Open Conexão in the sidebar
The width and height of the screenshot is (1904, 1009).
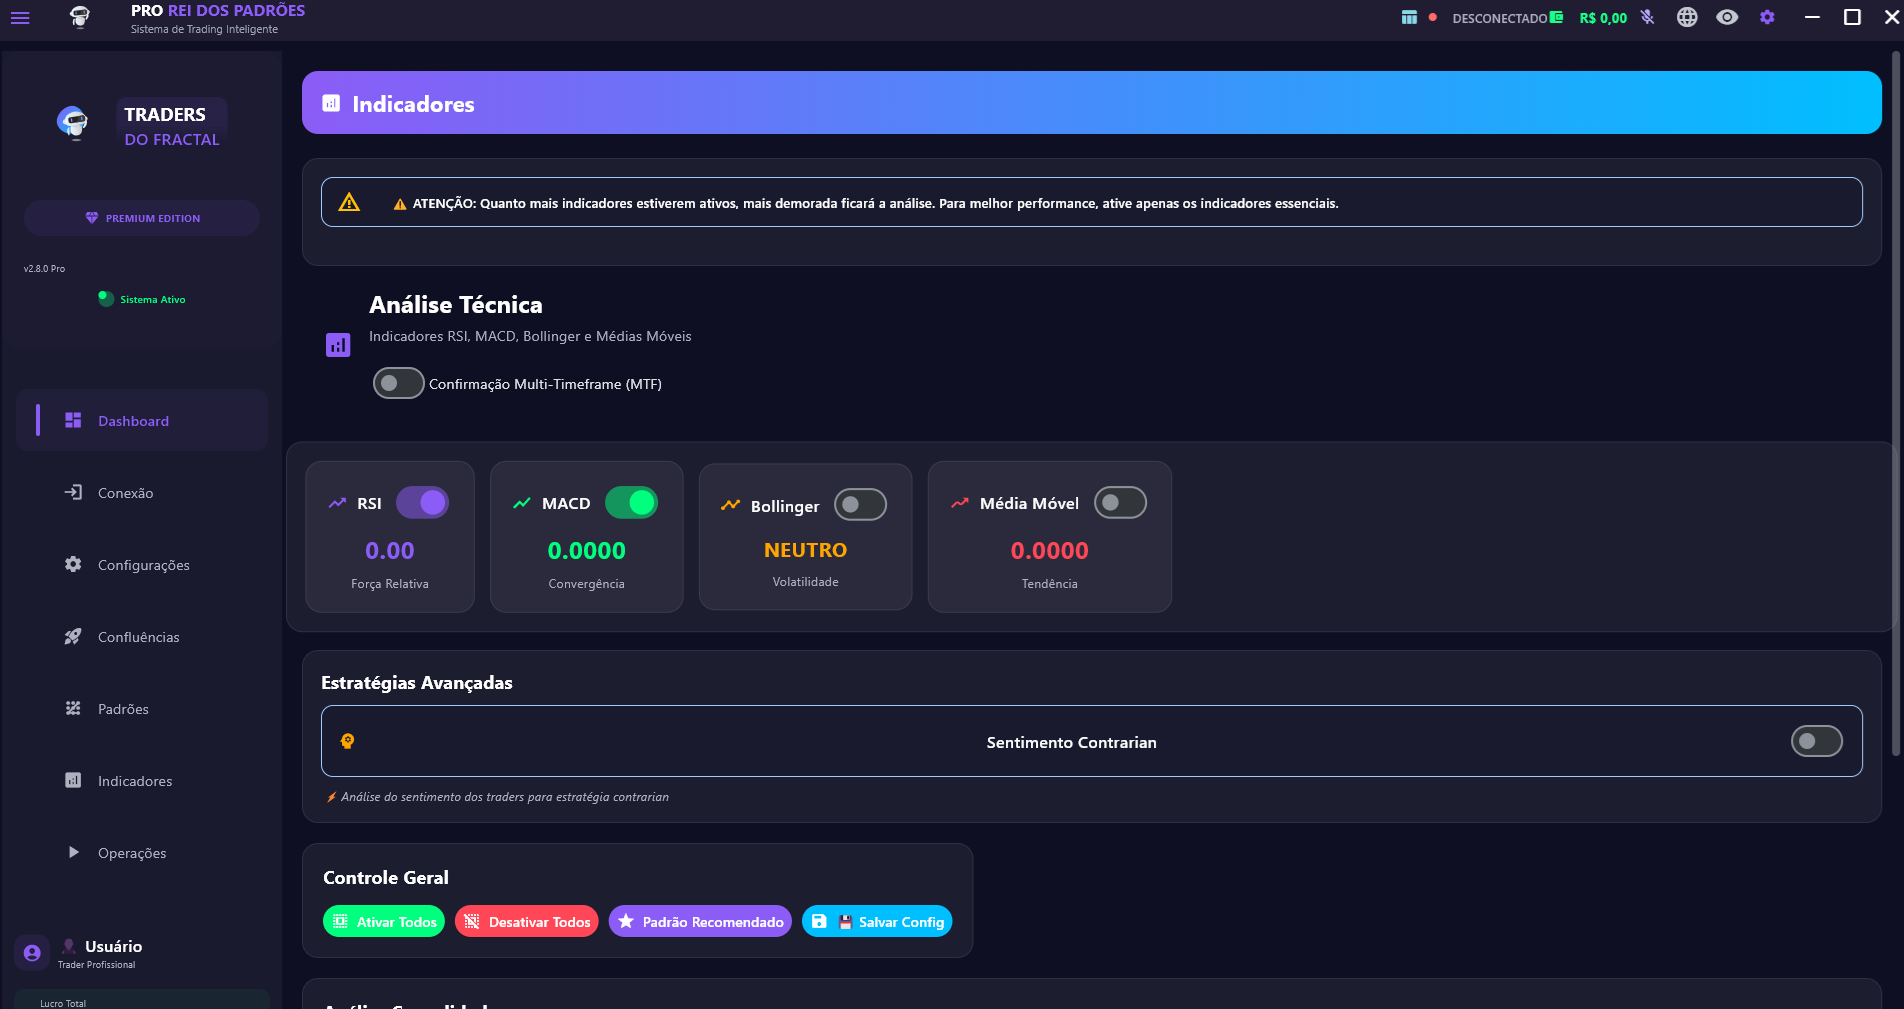coord(125,493)
